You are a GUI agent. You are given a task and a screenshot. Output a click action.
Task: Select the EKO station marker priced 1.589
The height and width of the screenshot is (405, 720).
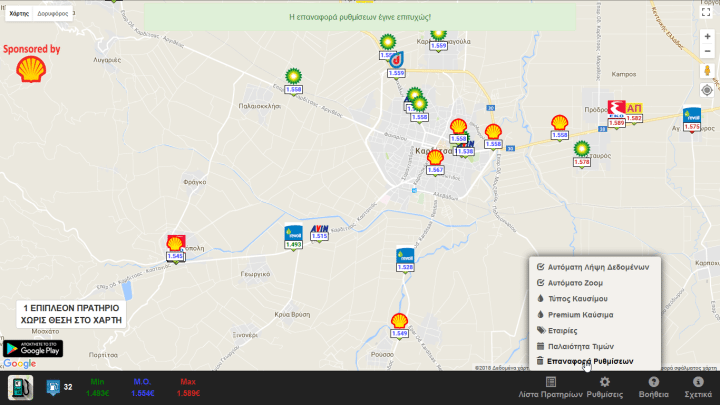click(616, 114)
